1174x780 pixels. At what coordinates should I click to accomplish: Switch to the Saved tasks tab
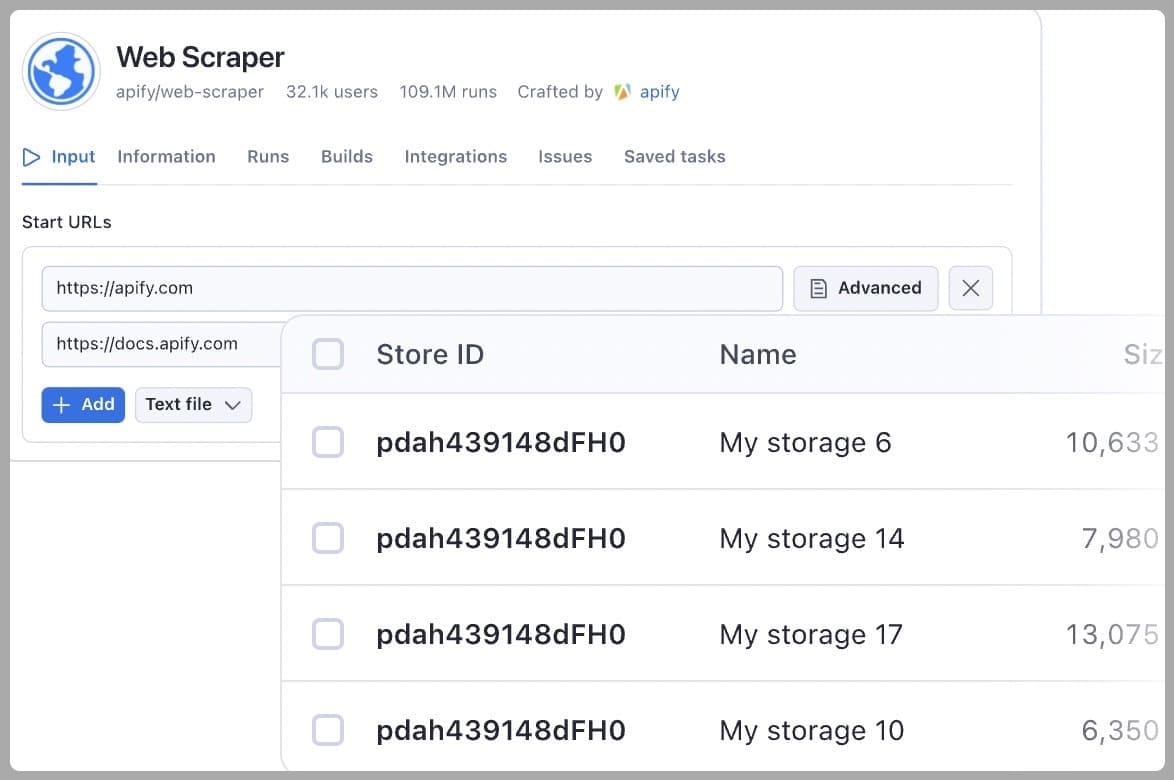(674, 156)
